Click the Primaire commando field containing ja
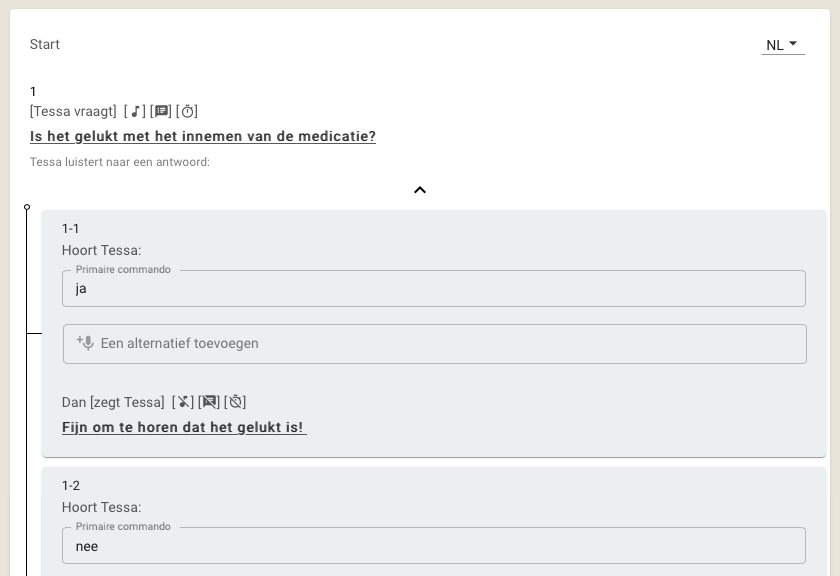 coord(434,289)
